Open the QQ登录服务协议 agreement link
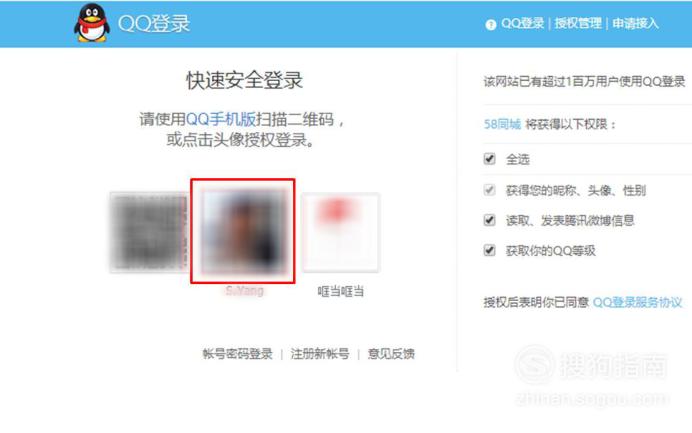 click(x=637, y=302)
